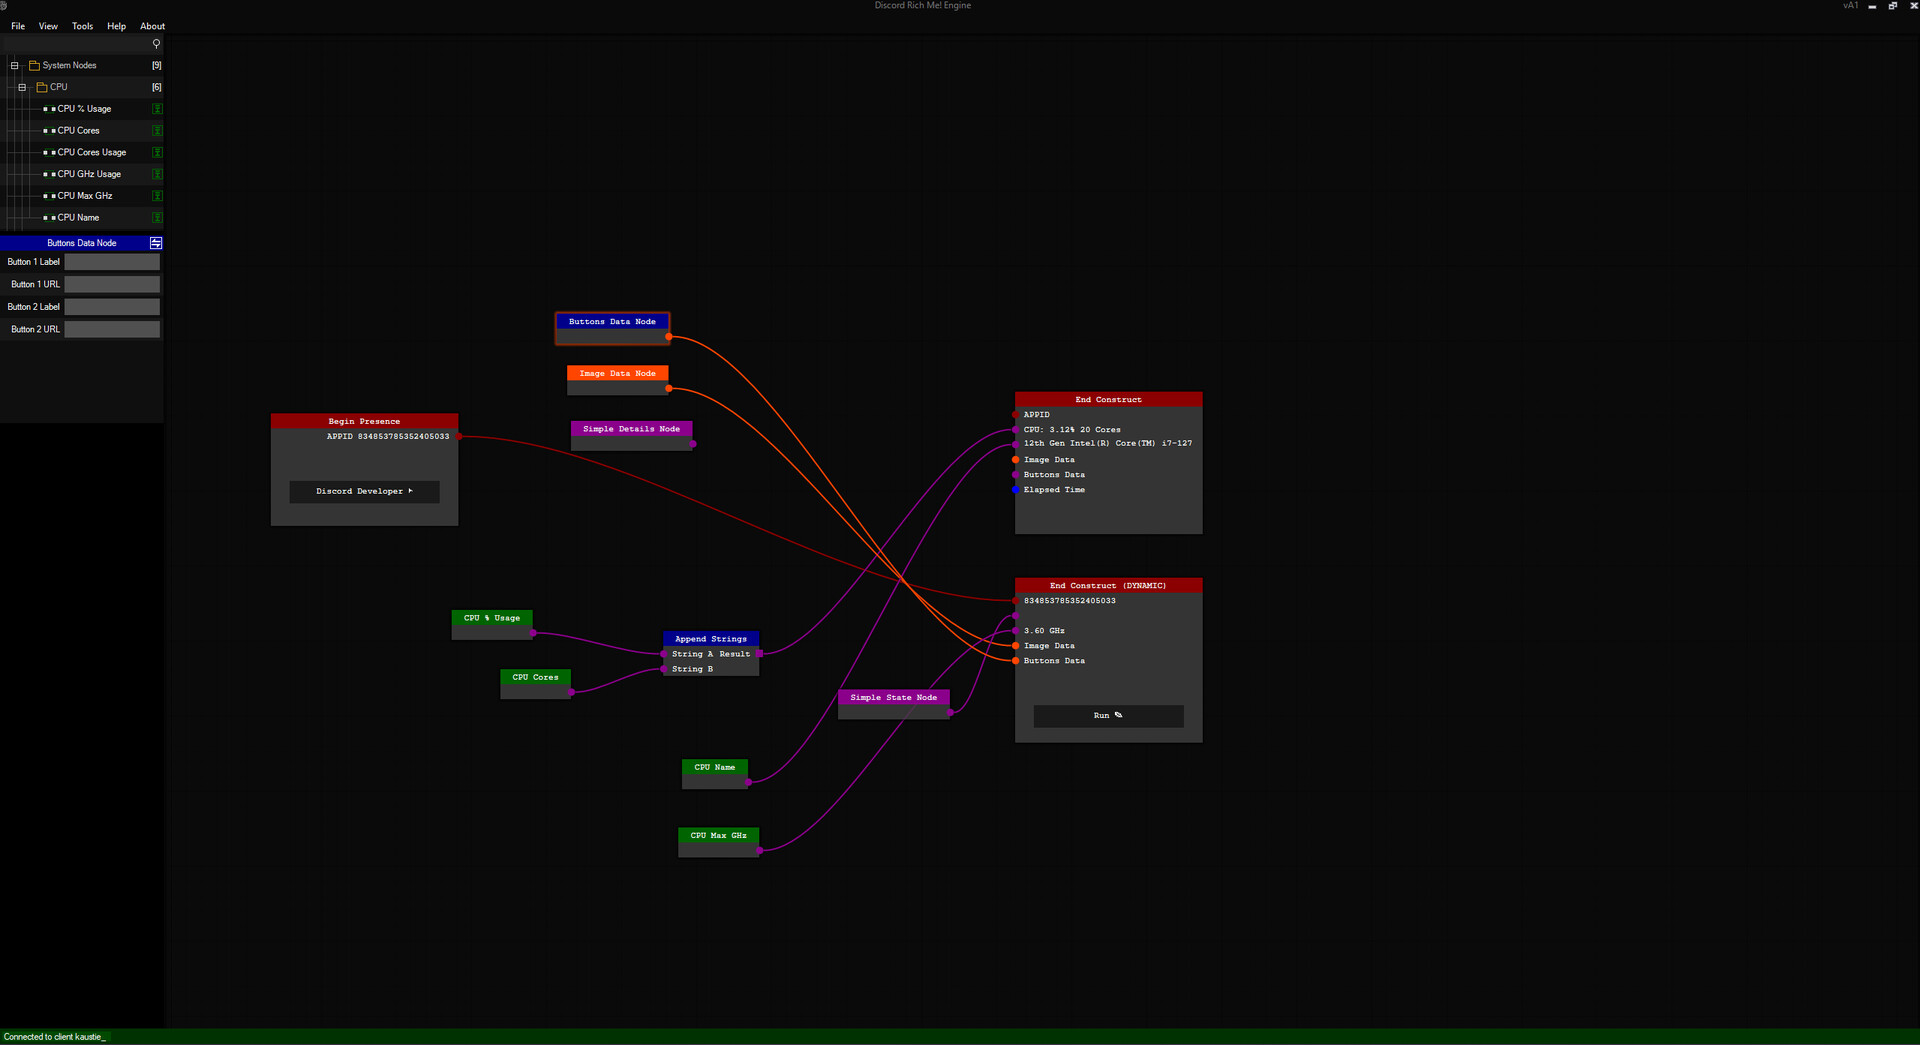This screenshot has width=1920, height=1045.
Task: Click the green node icon next to CPU Cores
Action: 157,130
